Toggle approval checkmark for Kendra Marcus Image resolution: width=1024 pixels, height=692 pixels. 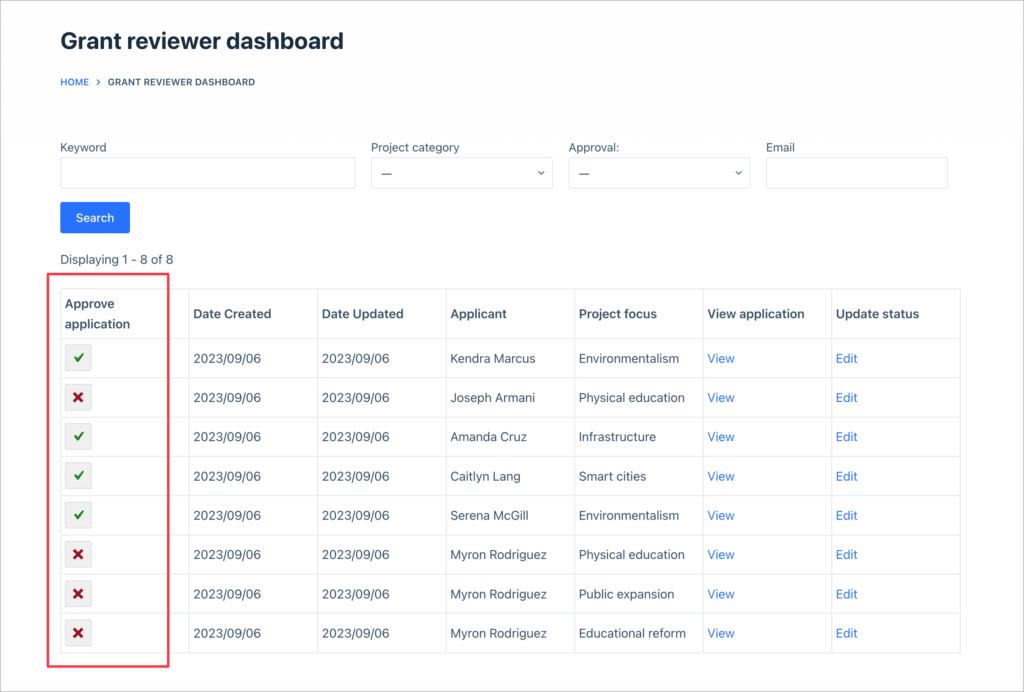[78, 358]
